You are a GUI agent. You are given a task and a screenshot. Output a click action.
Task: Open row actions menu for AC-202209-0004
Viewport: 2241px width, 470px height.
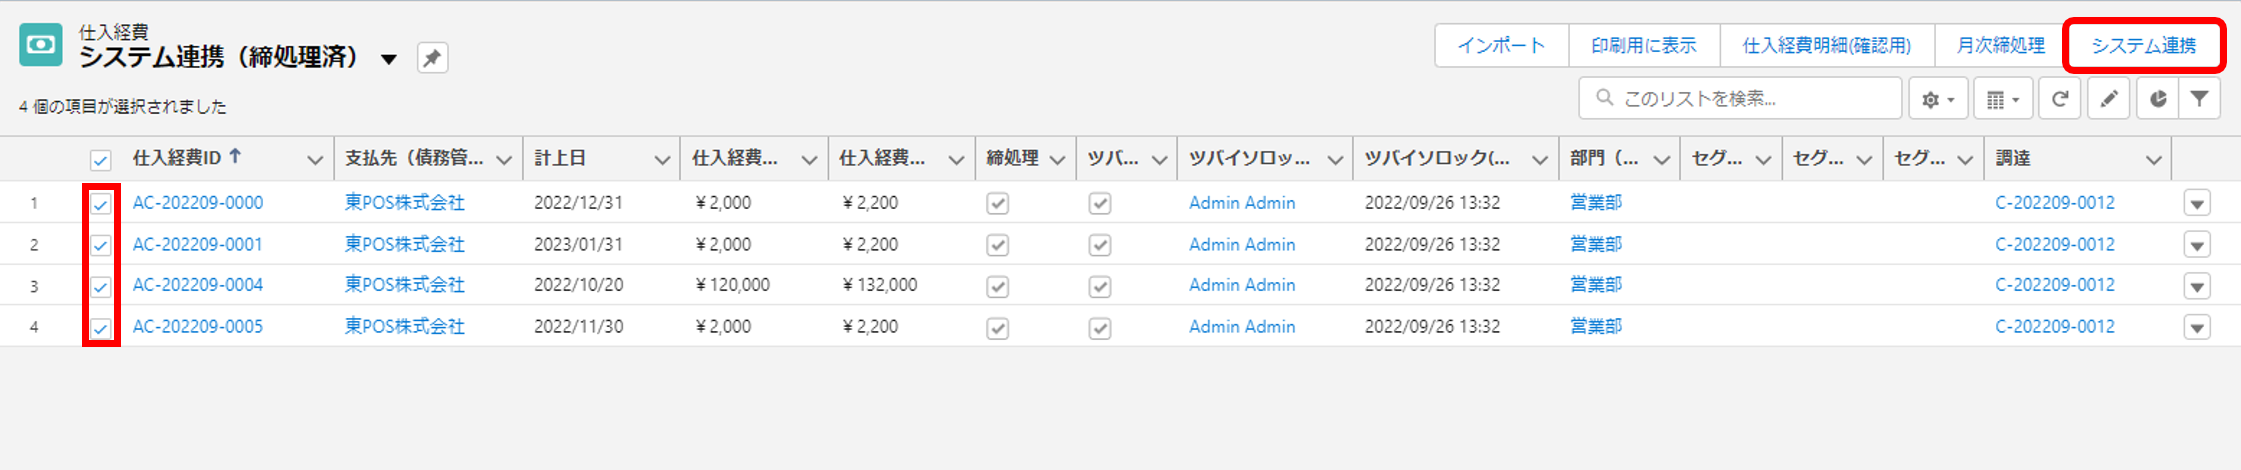coord(2197,287)
